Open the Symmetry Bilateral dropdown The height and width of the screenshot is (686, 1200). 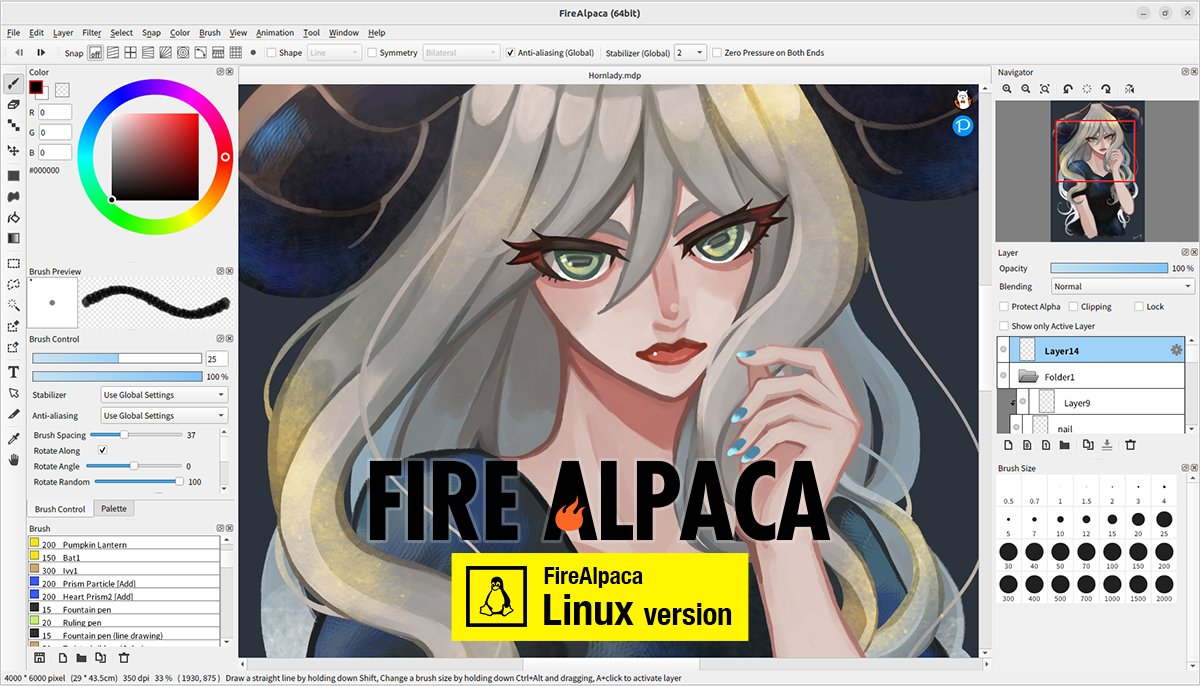click(x=461, y=52)
